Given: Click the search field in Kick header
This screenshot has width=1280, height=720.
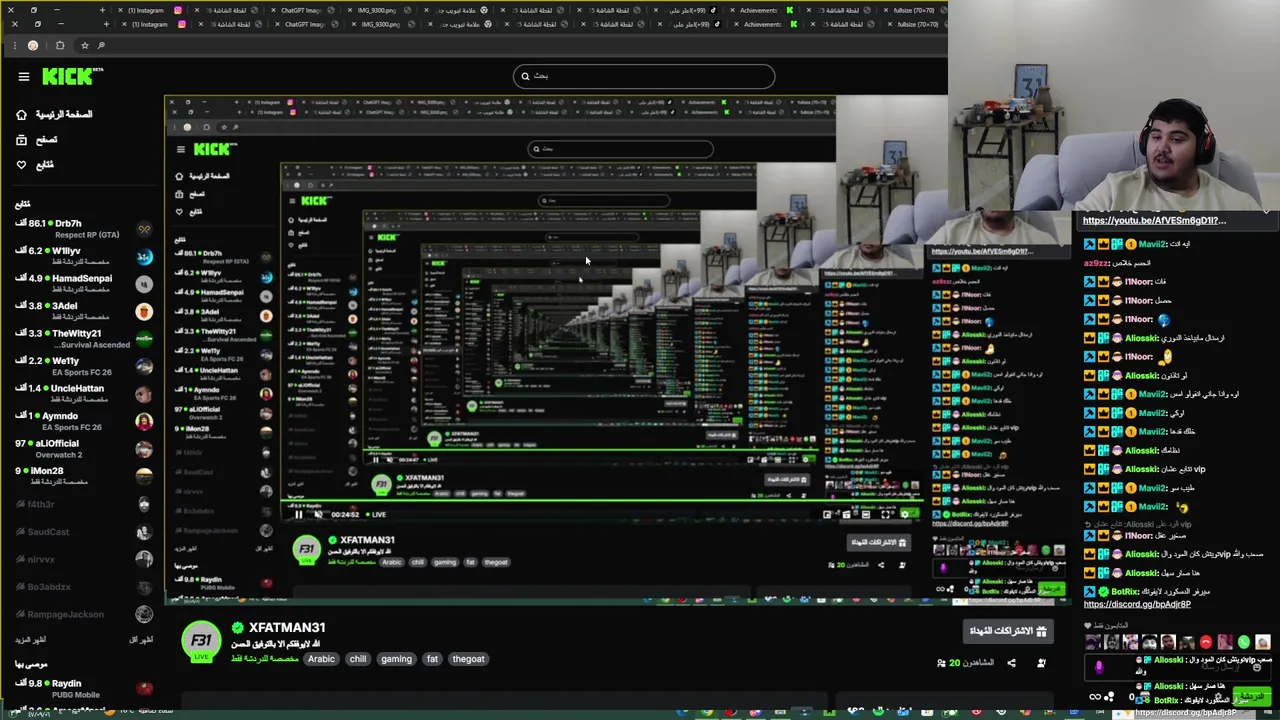Looking at the screenshot, I should tap(644, 76).
